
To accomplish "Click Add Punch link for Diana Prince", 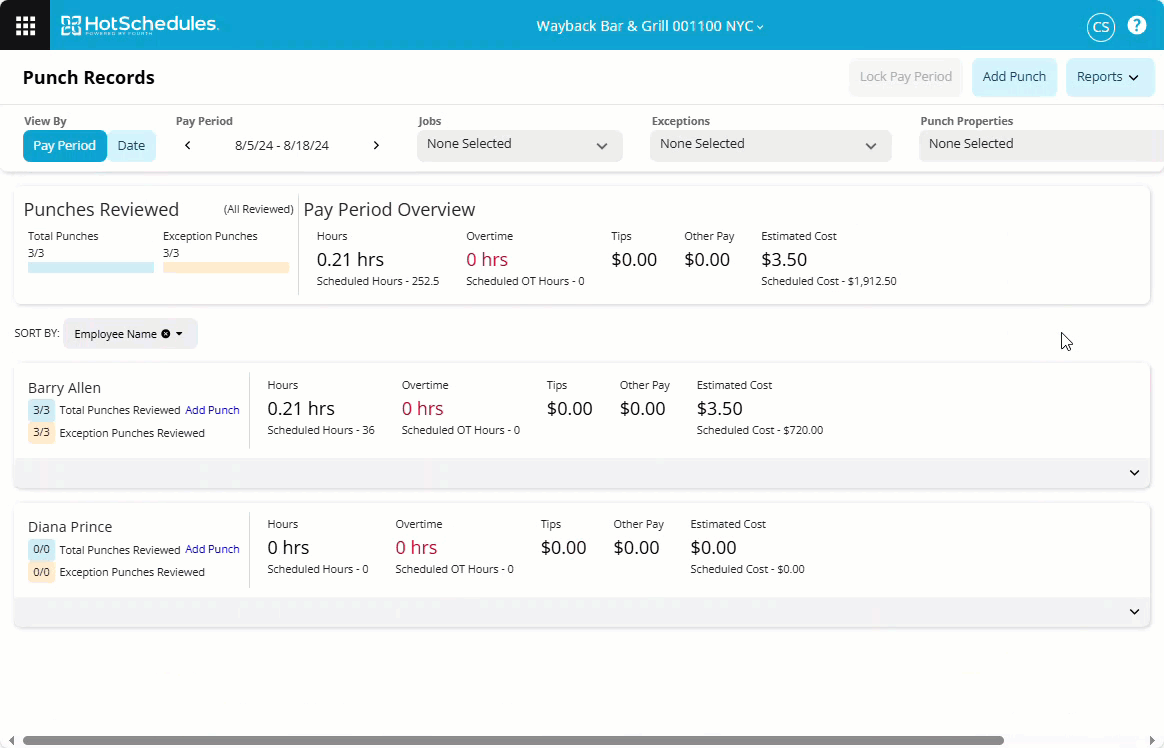I will (212, 549).
